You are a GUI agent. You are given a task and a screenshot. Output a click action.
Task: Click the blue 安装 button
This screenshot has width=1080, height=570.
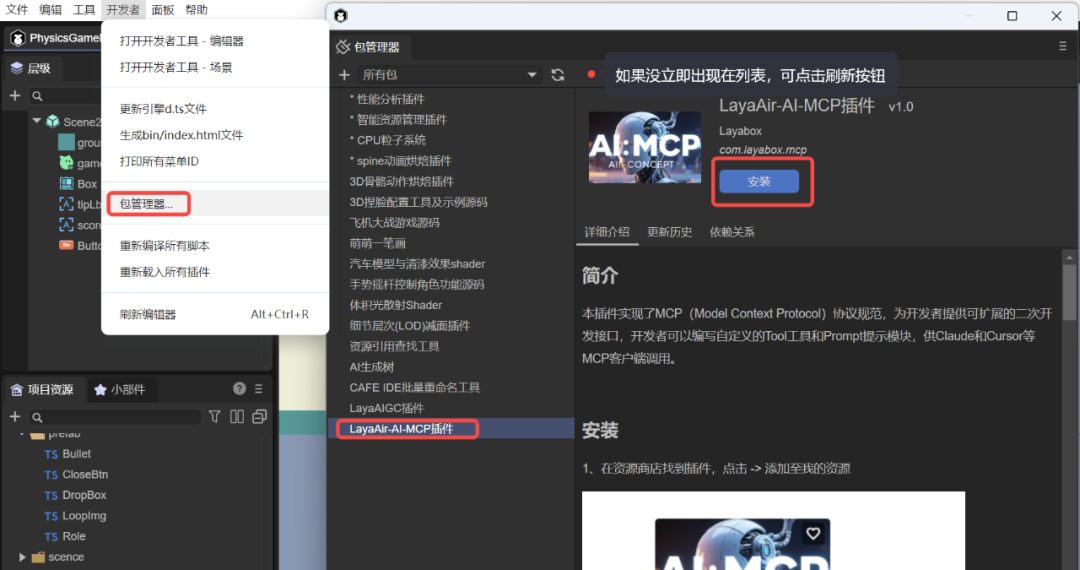click(x=759, y=182)
